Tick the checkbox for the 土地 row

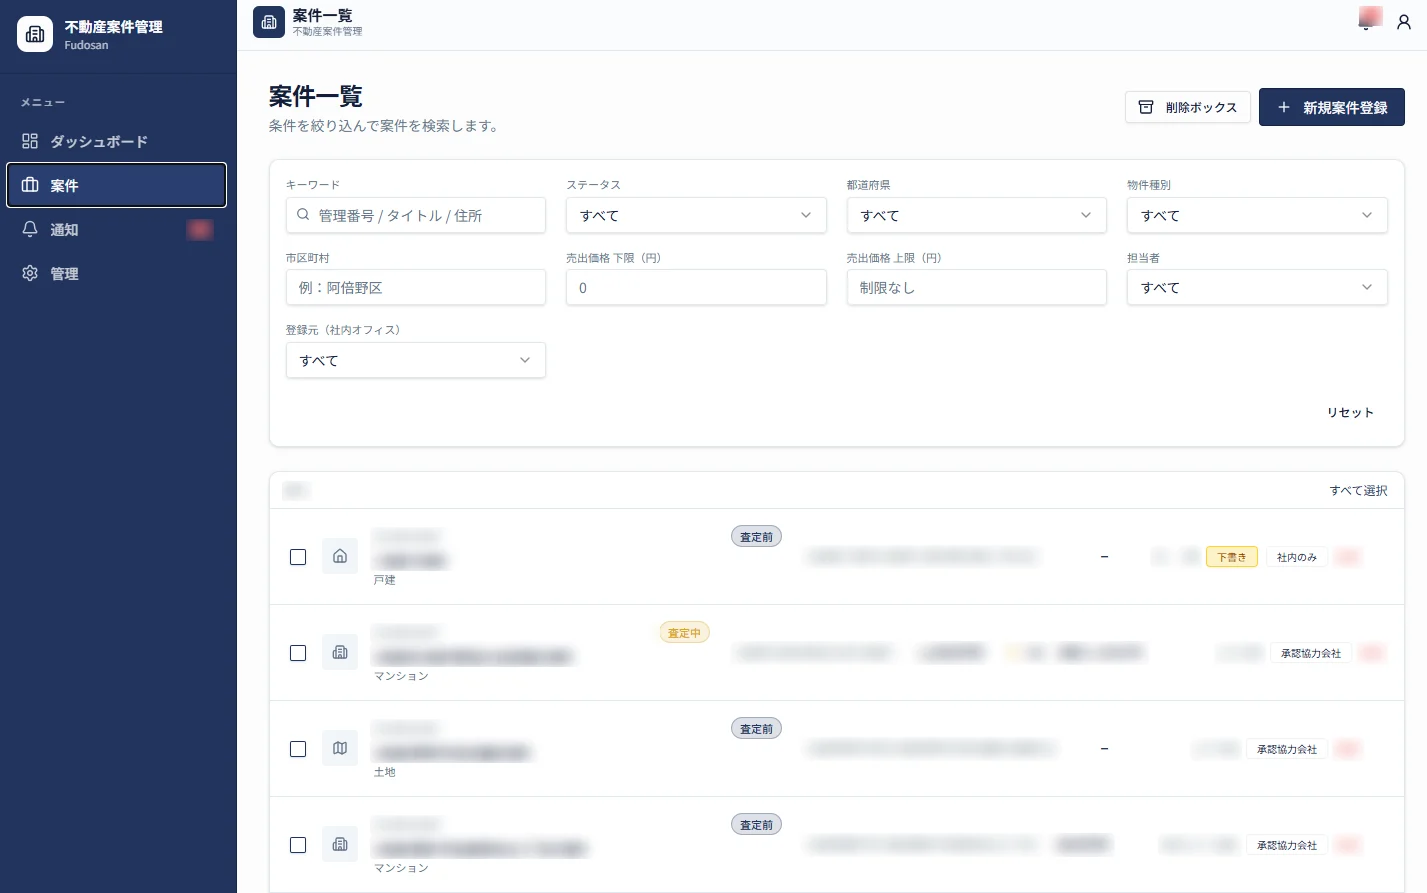298,749
